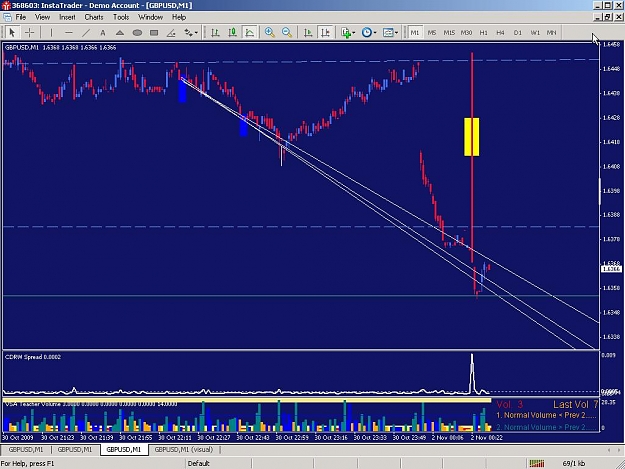Click the CDRW Spread indicator label
This screenshot has height=469, width=625.
[33, 357]
